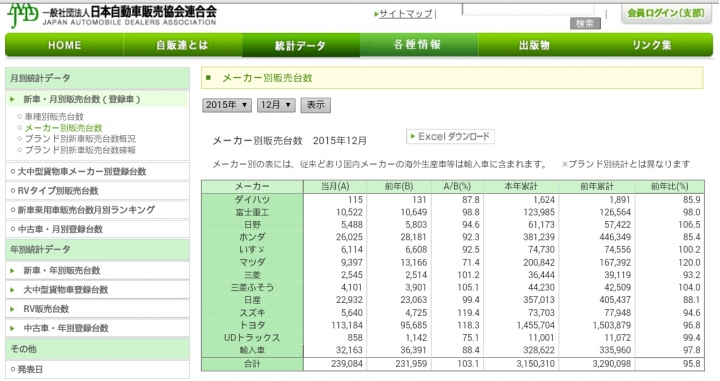
Task: Open 会員ログイン(支部) member login
Action: pyautogui.click(x=666, y=13)
